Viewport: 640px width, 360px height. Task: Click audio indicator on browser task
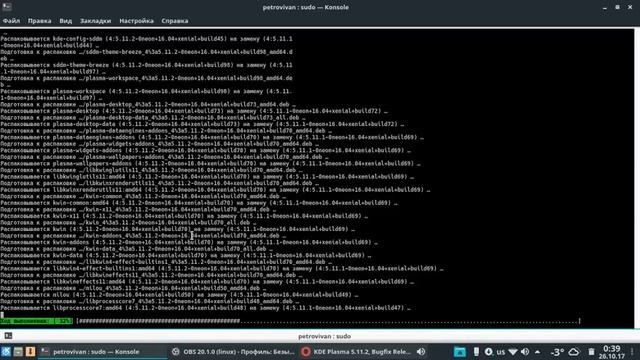pos(421,352)
